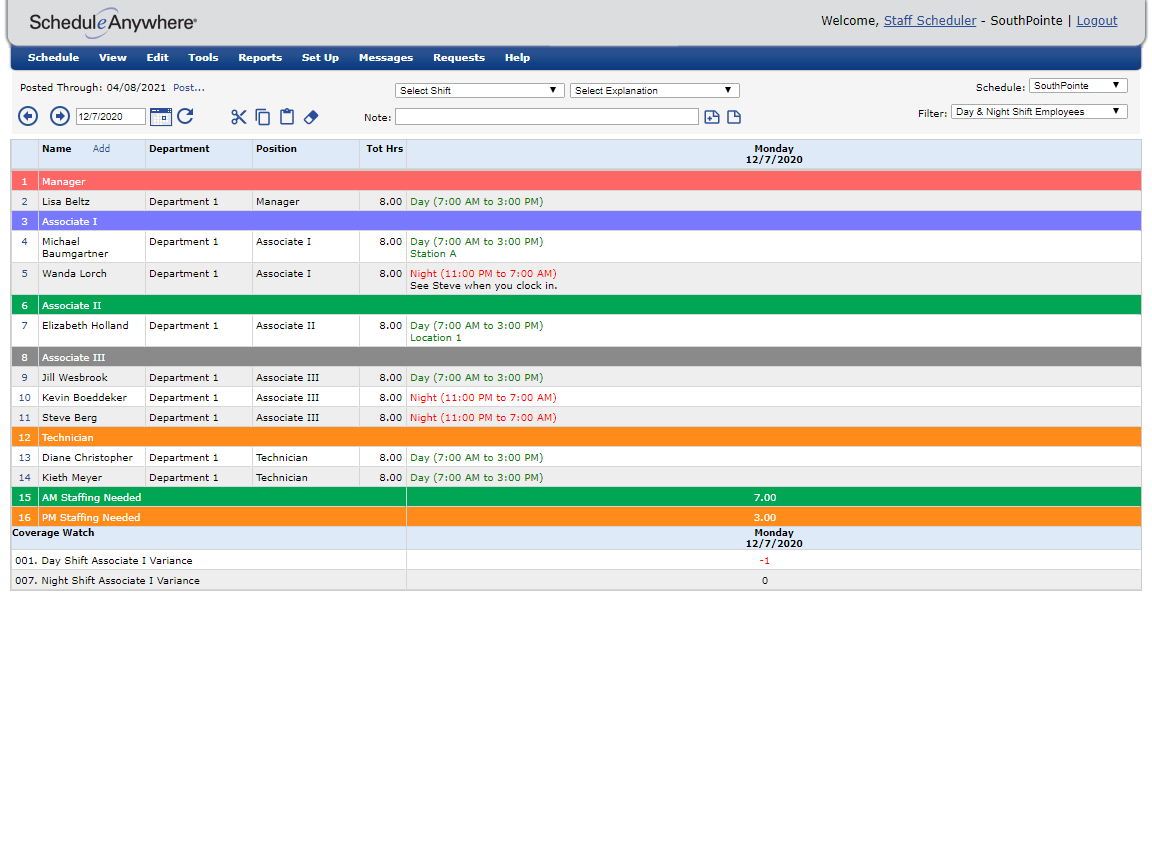The image size is (1152, 864).
Task: Refresh the schedule view
Action: tap(186, 116)
